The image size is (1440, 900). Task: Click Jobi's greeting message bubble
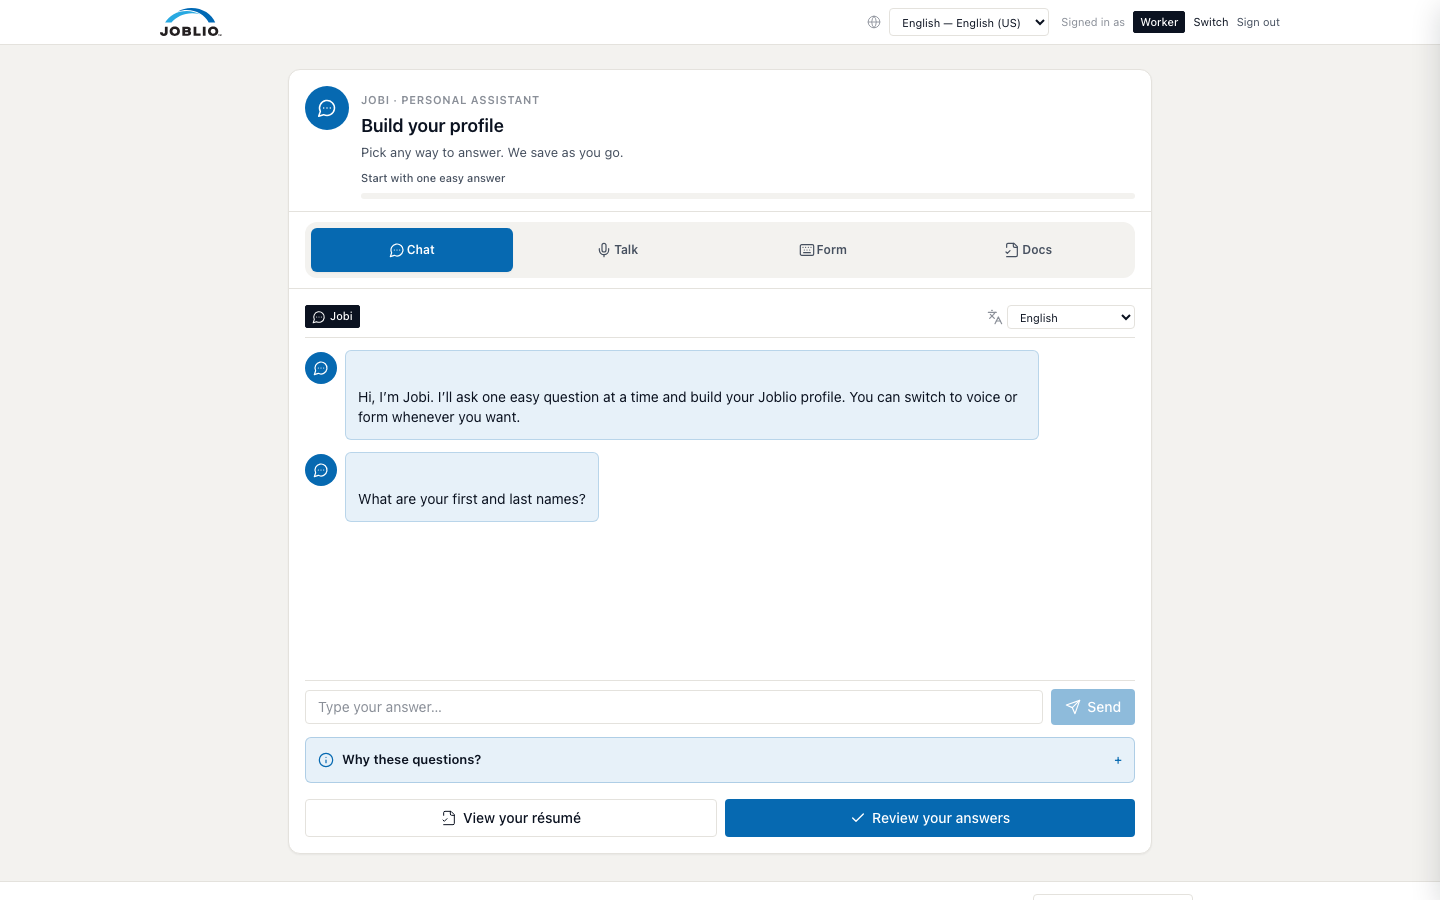point(692,395)
